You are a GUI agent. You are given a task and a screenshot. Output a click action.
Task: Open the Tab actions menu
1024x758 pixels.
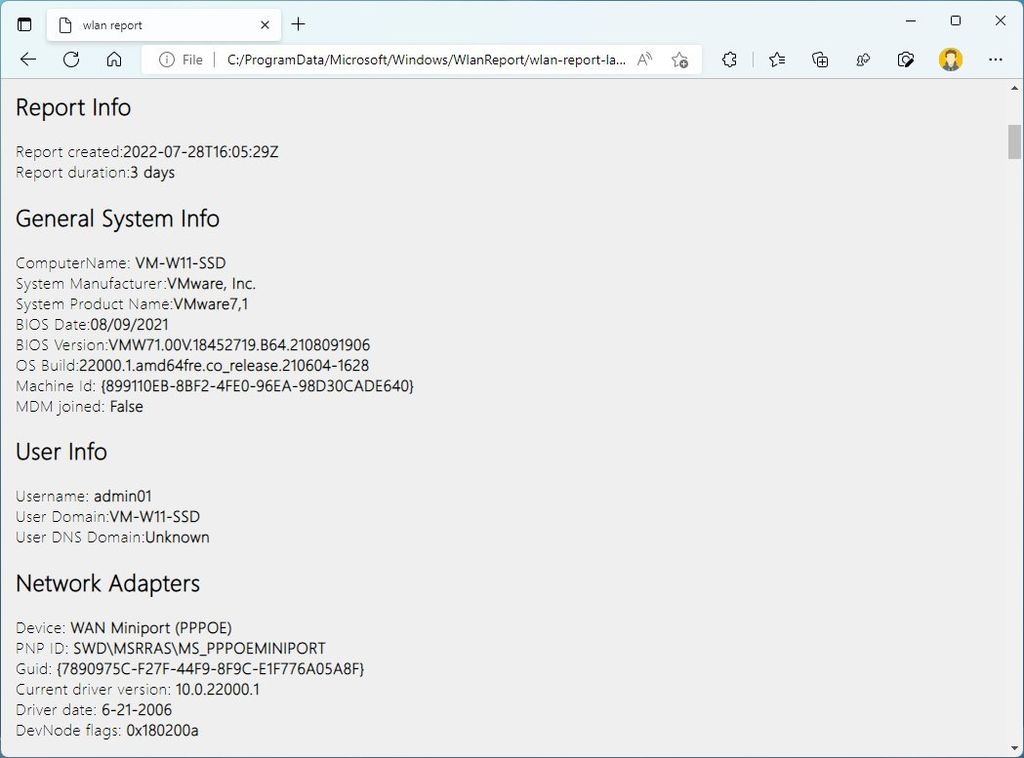[x=24, y=24]
